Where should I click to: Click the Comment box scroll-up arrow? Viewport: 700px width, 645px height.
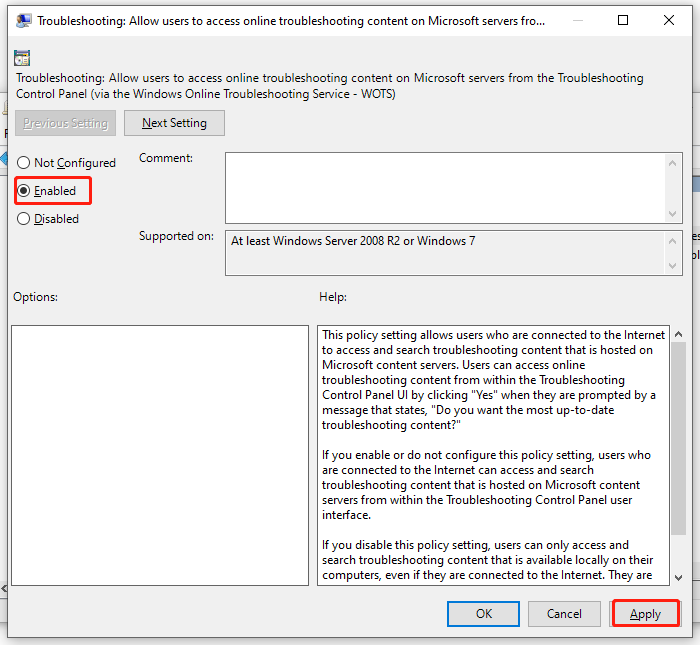(x=672, y=163)
